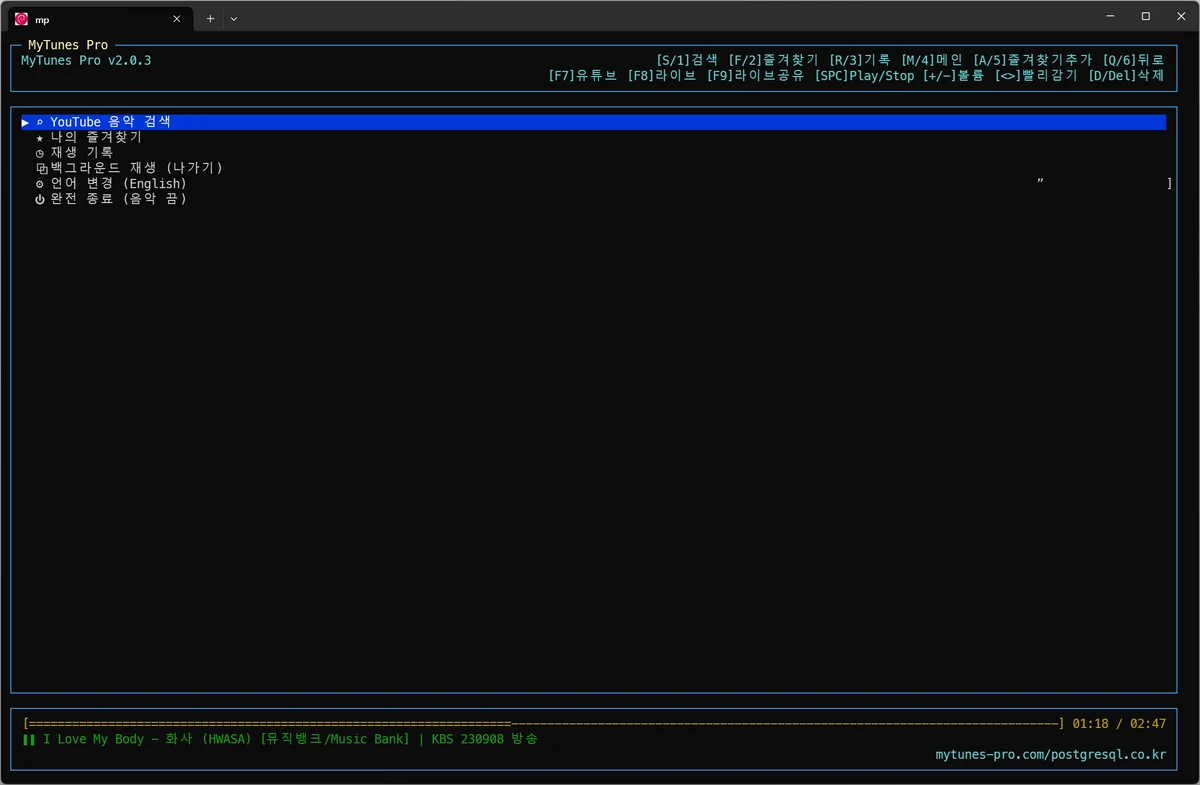1200x785 pixels.
Task: Click the unplayed dashed part of progress bar
Action: 785,723
